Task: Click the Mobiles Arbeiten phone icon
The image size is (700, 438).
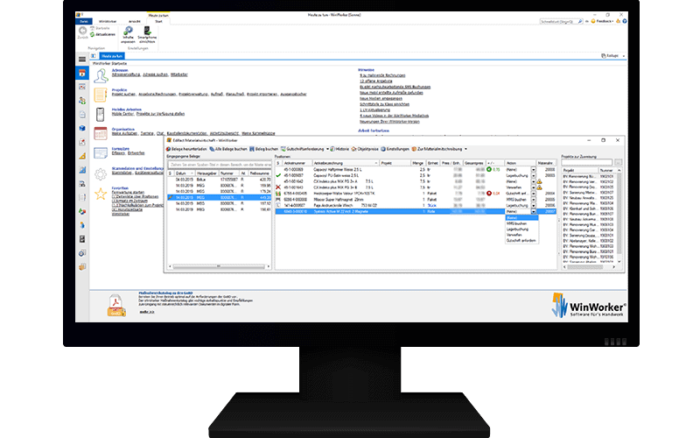Action: [100, 114]
